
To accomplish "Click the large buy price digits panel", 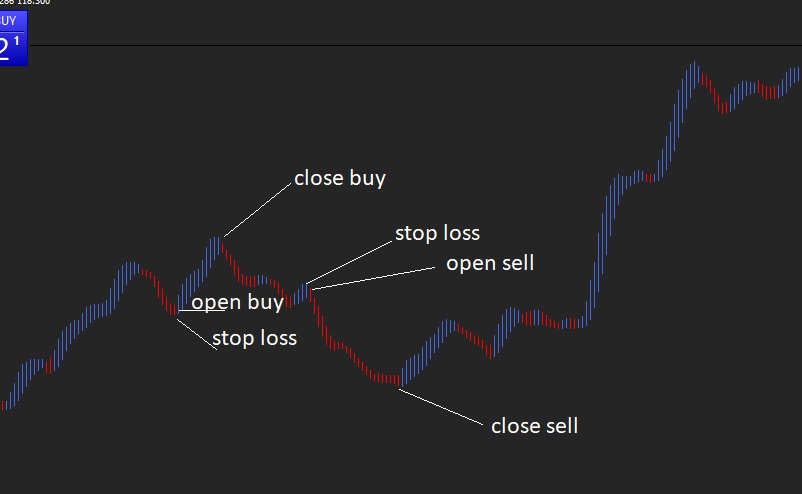I will (13, 48).
